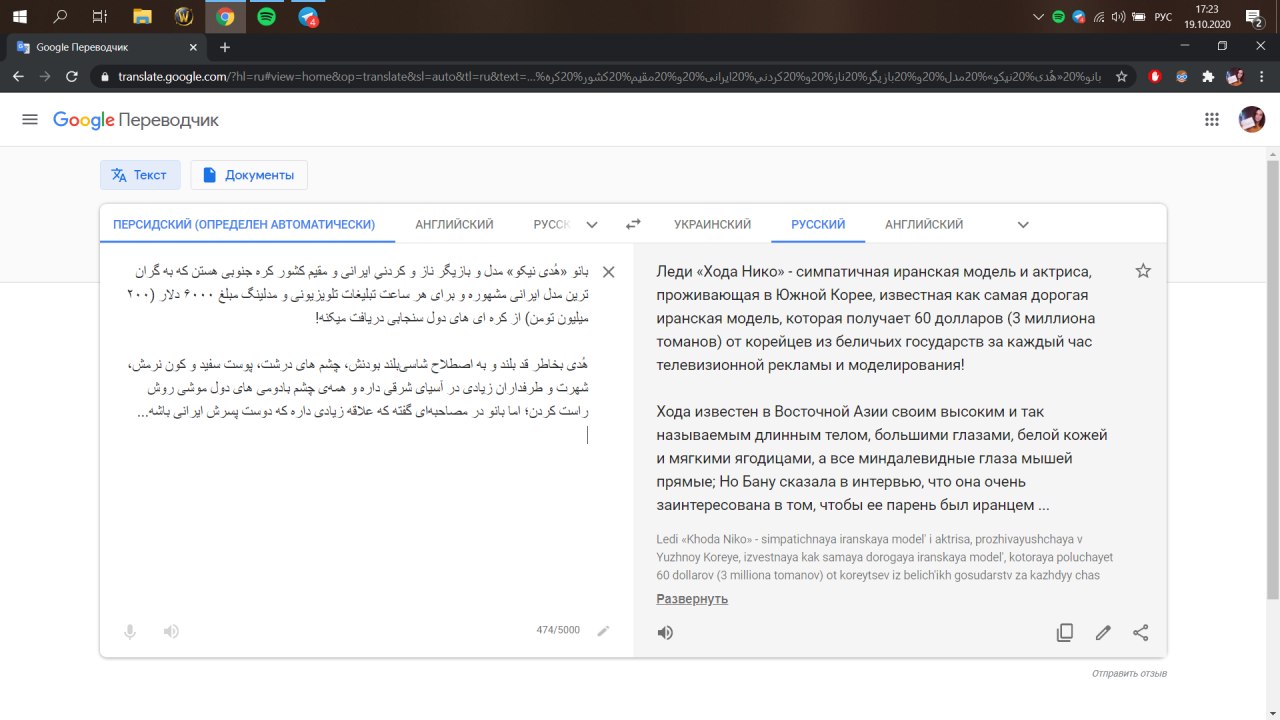Expand the target language list

[x=1023, y=225]
